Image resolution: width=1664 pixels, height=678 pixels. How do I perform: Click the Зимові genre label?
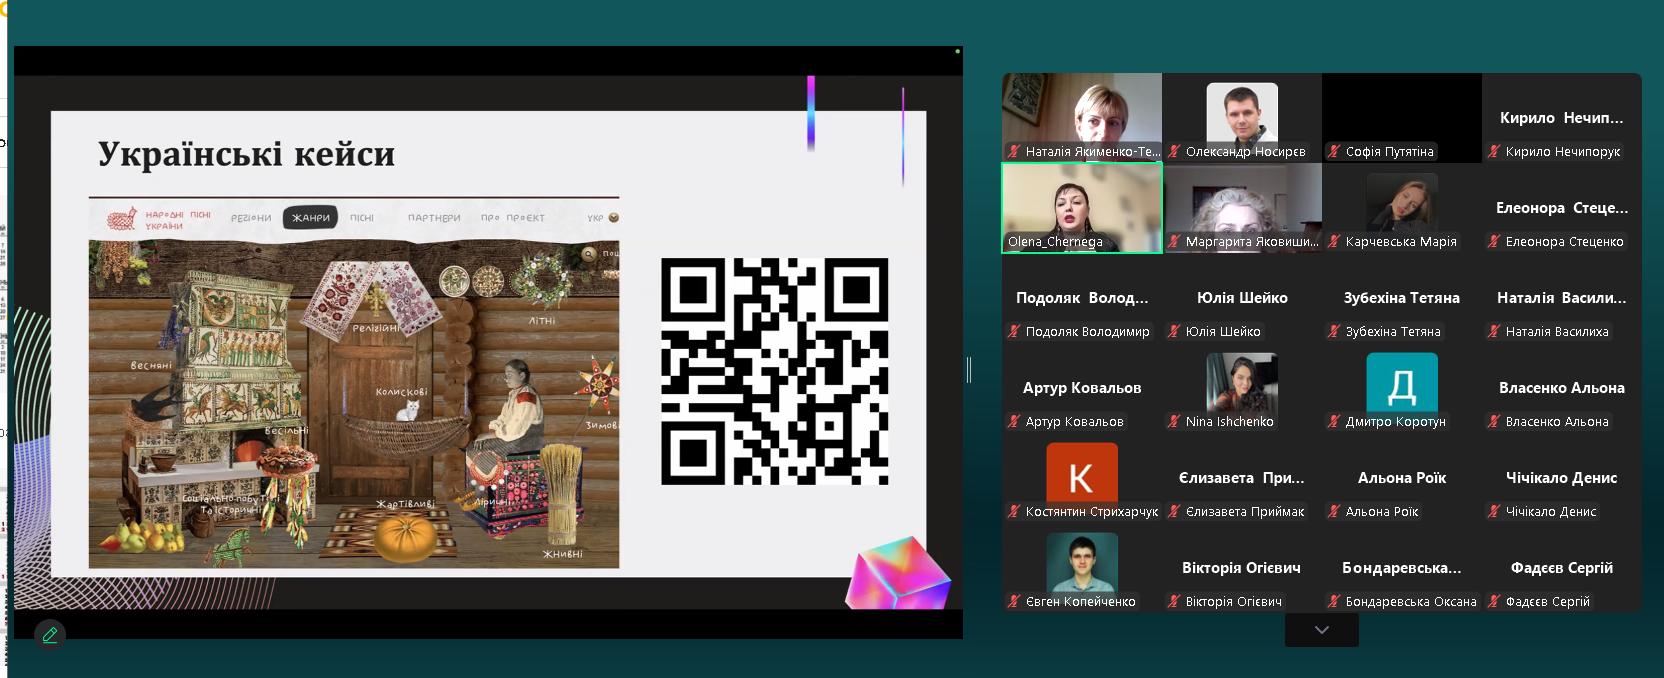[x=602, y=426]
